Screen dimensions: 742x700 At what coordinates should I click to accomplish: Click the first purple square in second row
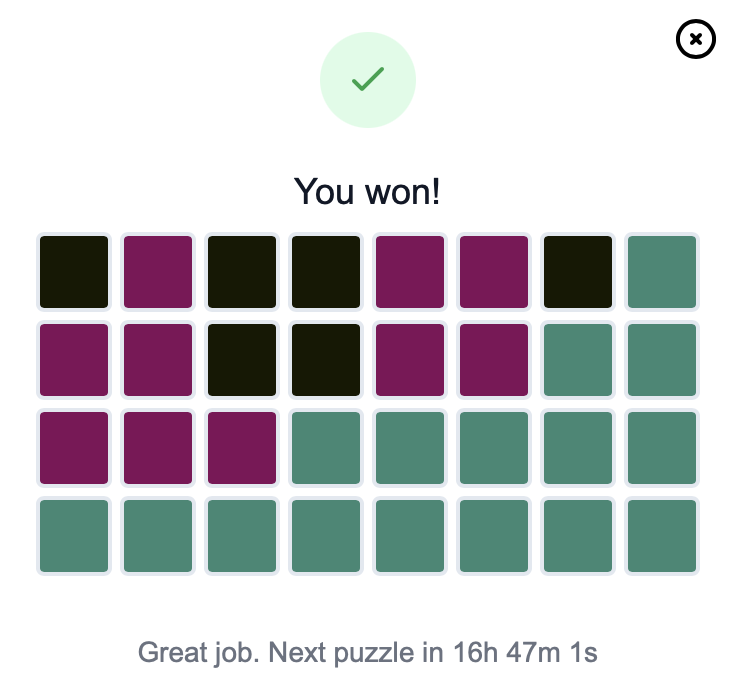click(74, 360)
